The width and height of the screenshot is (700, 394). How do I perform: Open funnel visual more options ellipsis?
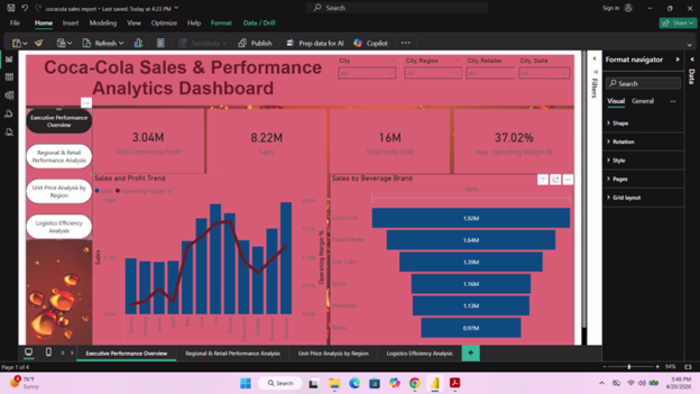pos(568,179)
